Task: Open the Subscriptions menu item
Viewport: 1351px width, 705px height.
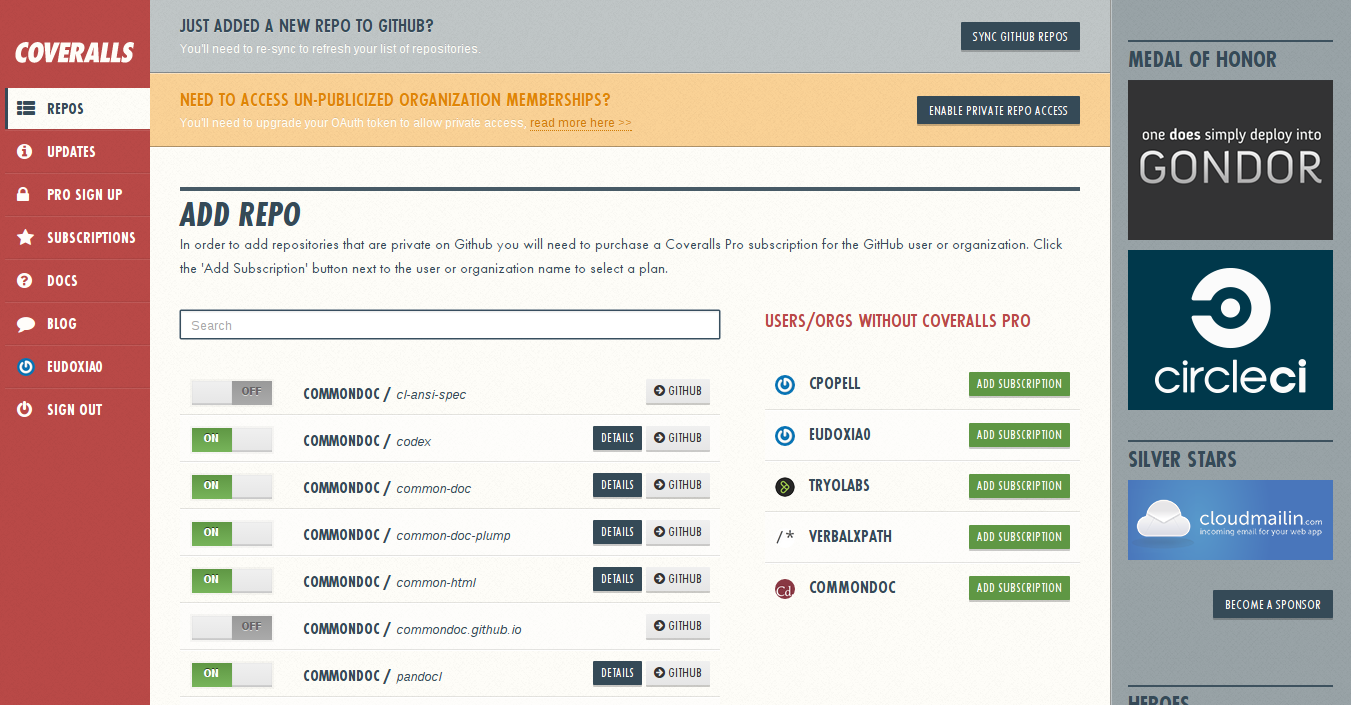Action: click(x=75, y=237)
